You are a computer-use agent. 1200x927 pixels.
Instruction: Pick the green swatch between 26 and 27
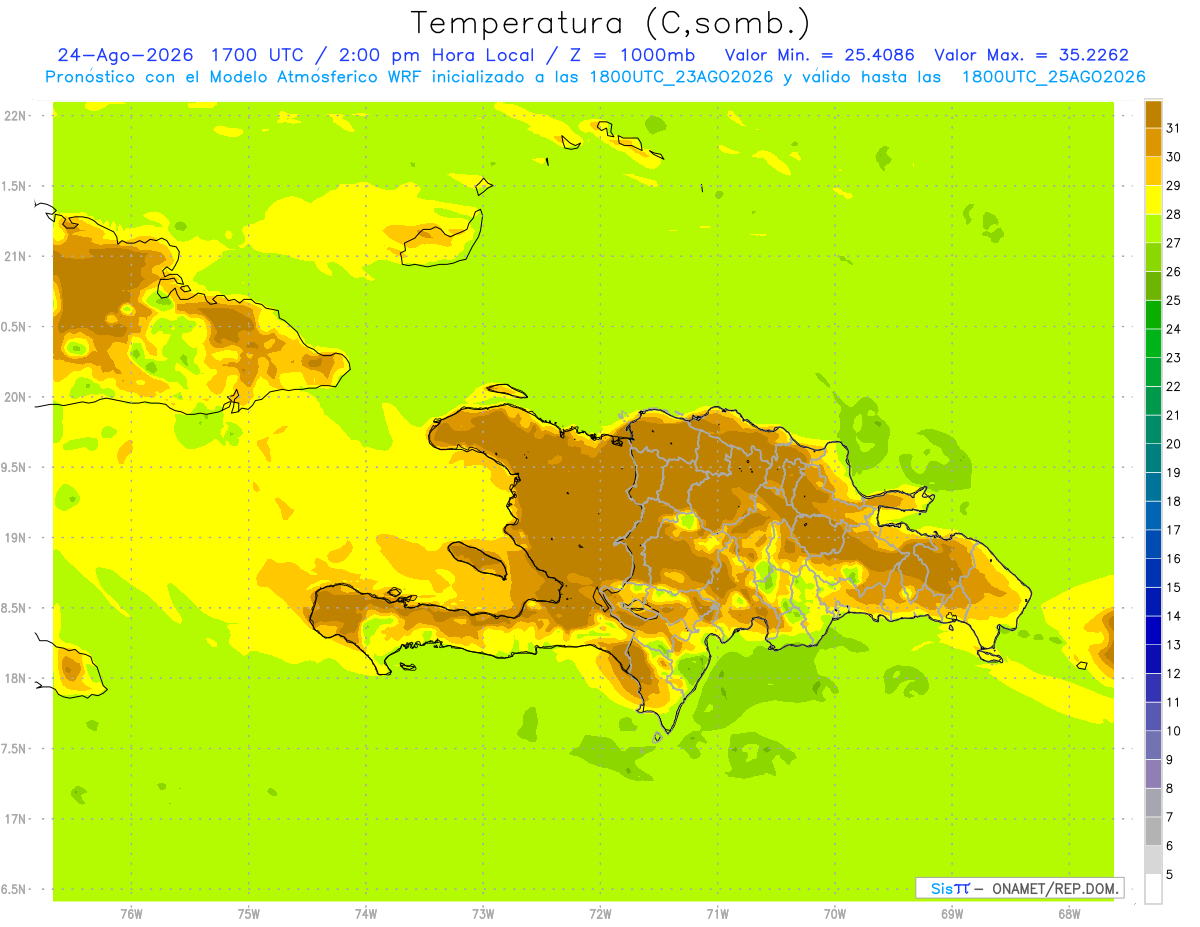(1153, 257)
